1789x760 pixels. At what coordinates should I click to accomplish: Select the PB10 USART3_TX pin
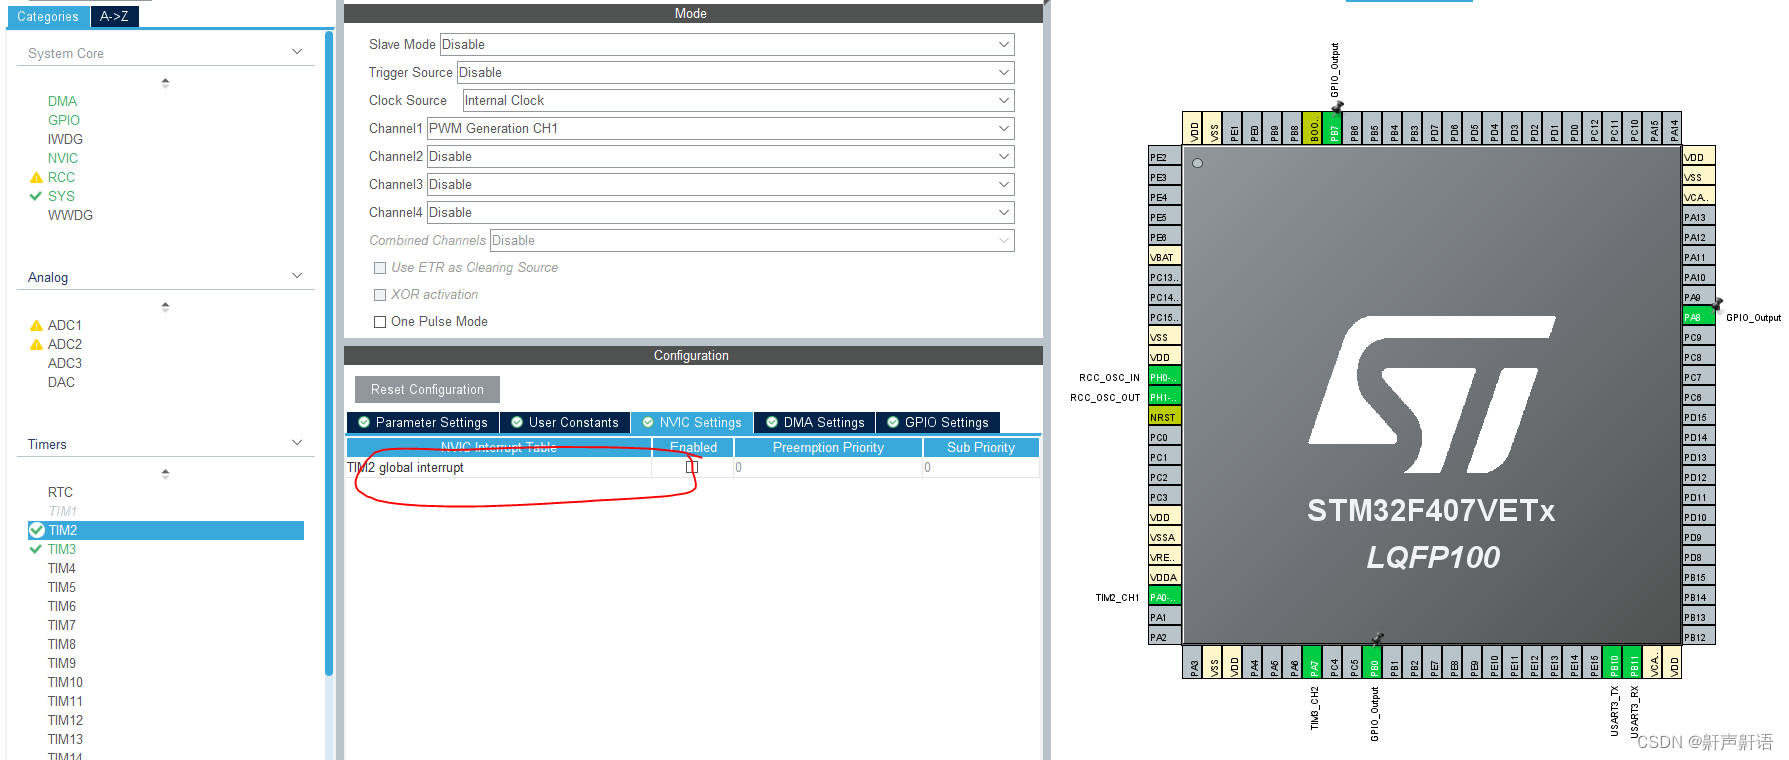click(x=1613, y=662)
